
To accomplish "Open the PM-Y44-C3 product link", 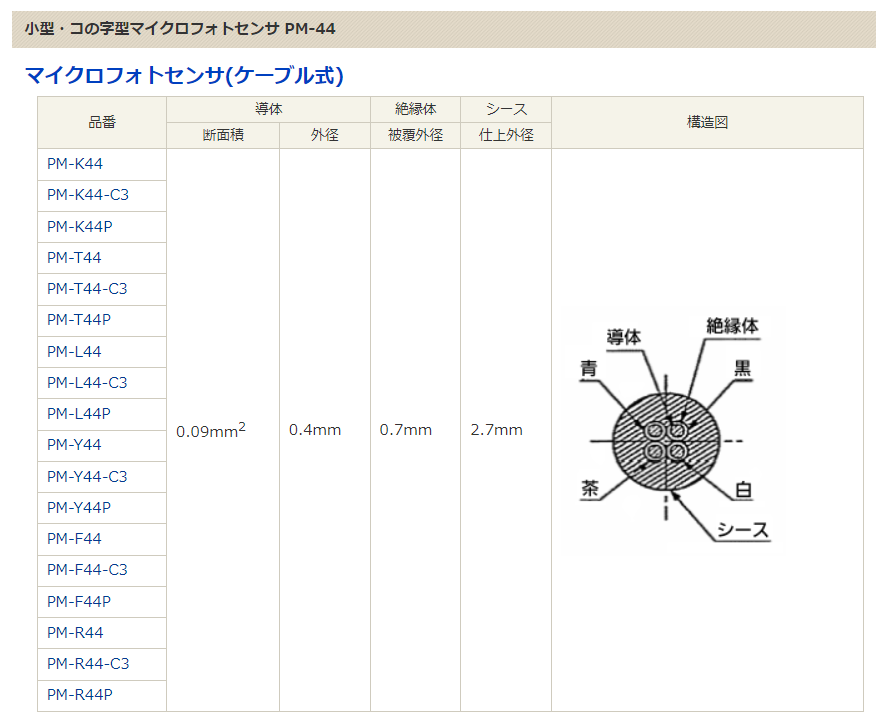I will pos(87,476).
